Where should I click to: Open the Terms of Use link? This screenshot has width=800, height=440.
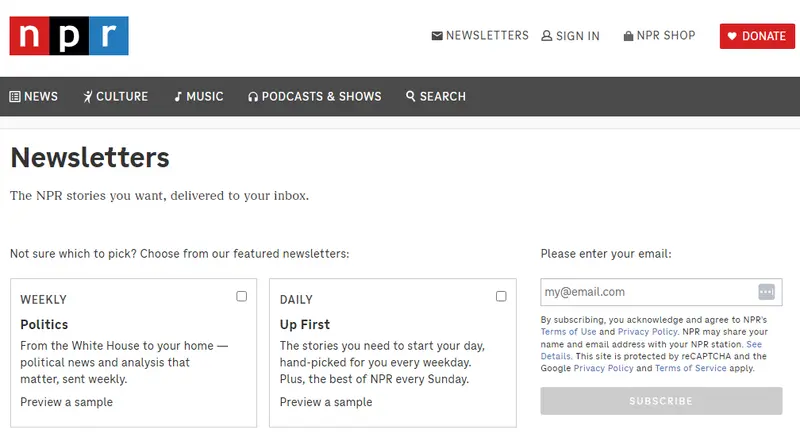(568, 331)
